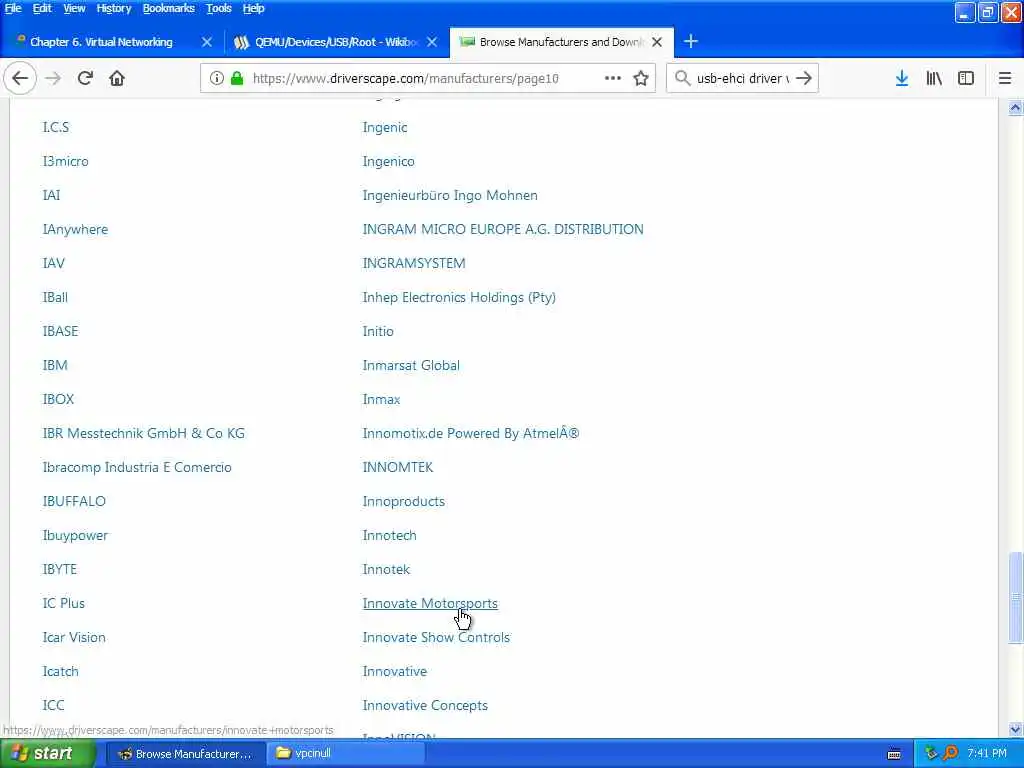
Task: Open the Inhep Electronics Holdings (Pty) link
Action: pos(459,297)
